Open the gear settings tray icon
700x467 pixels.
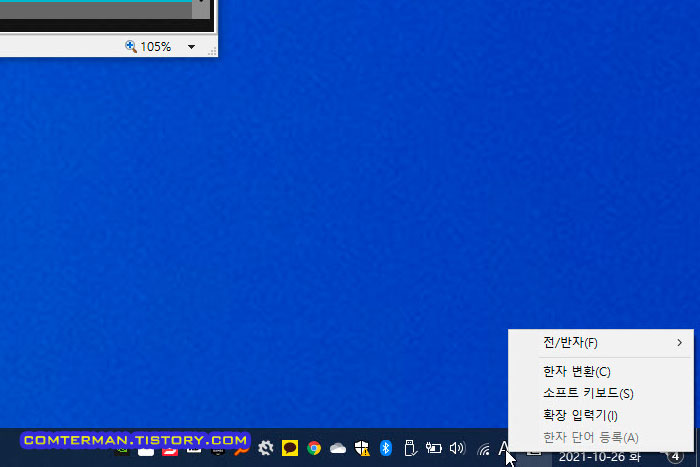point(266,448)
